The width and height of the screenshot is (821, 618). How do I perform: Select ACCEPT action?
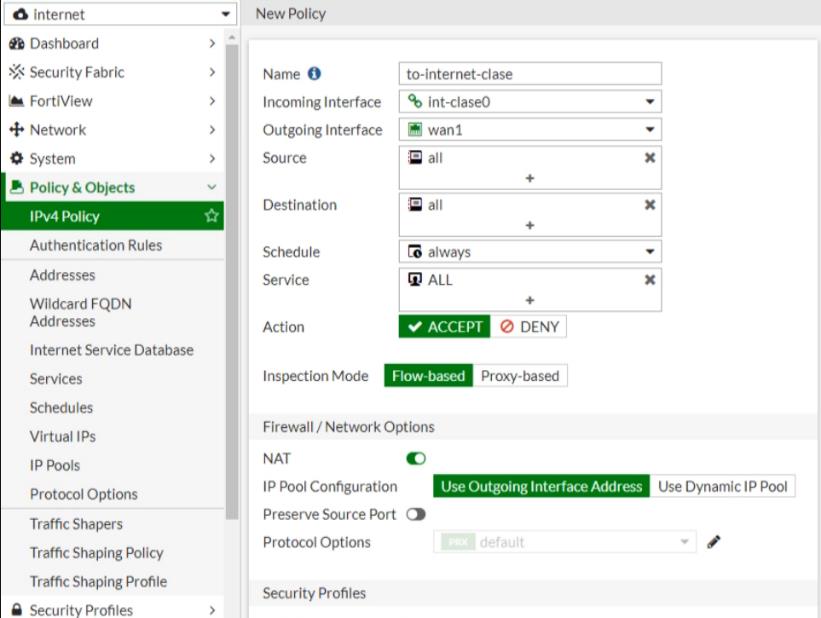point(445,327)
